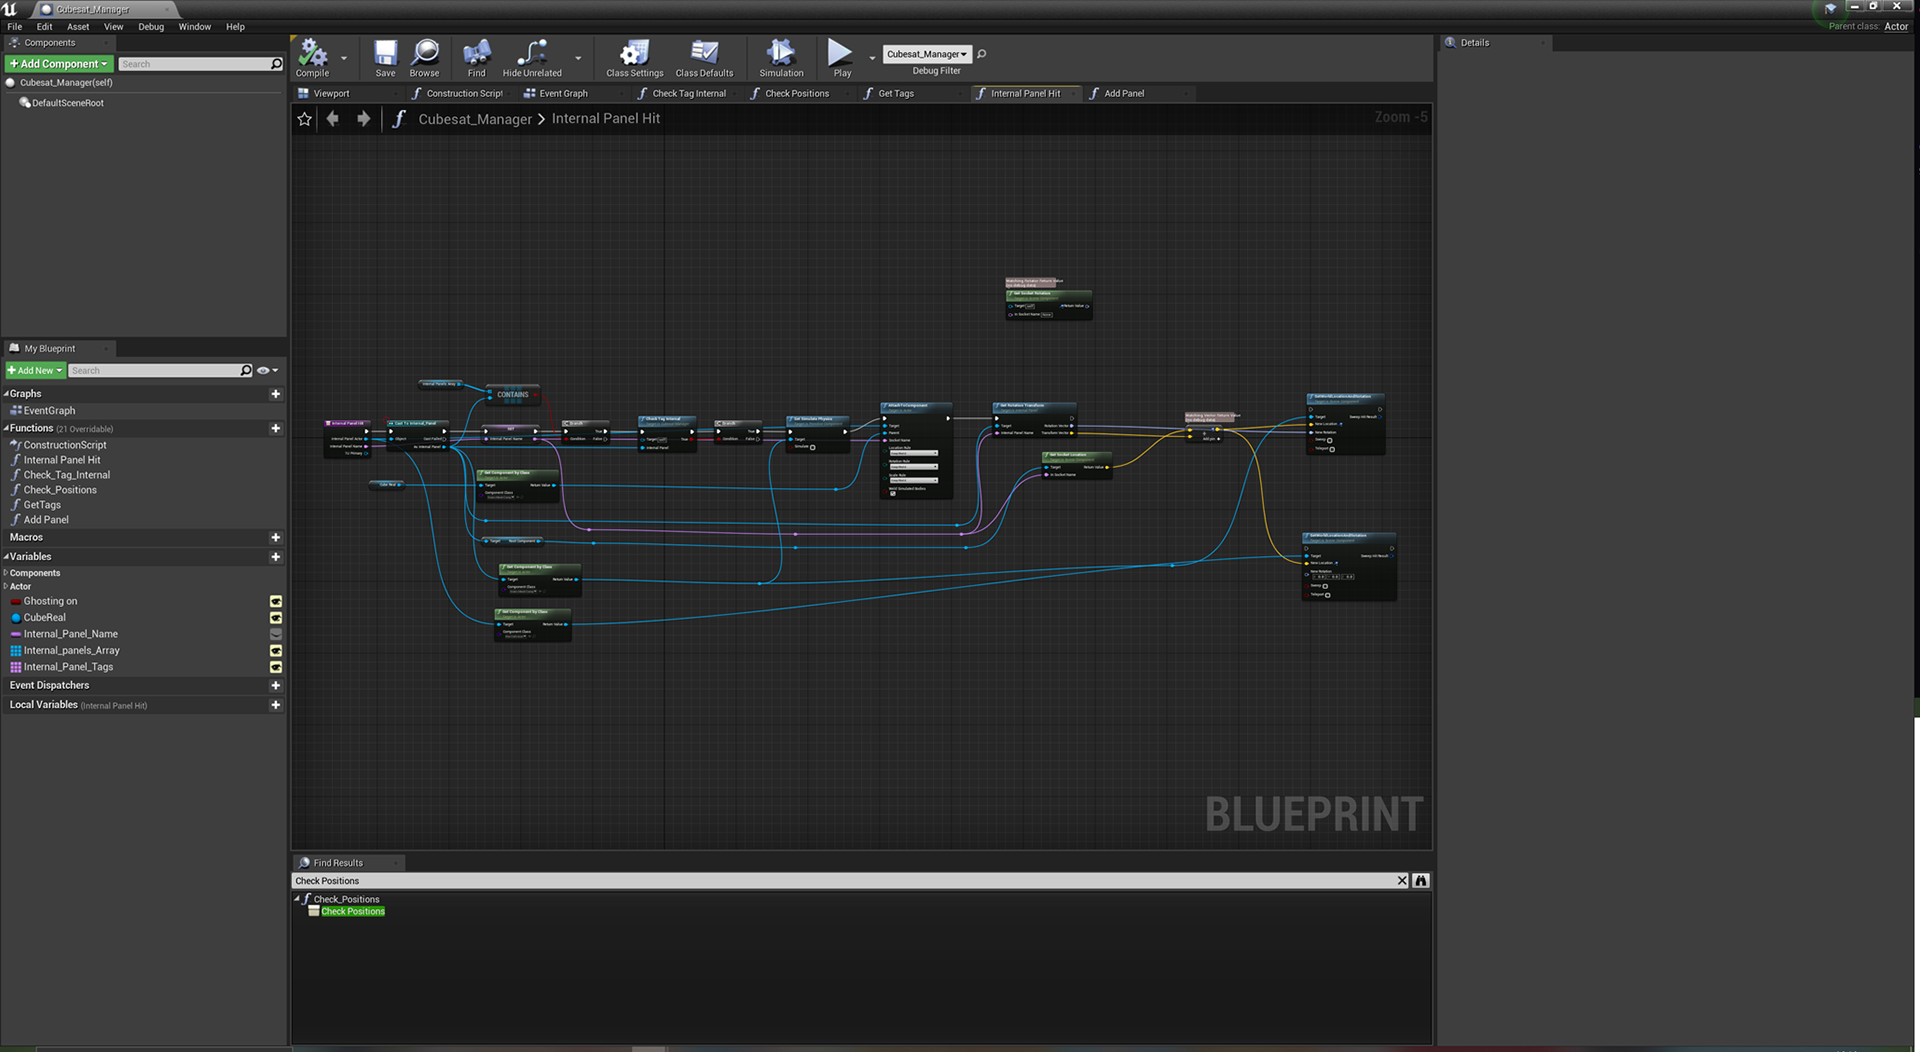
Task: Expand the Actor variable category
Action: coord(6,587)
